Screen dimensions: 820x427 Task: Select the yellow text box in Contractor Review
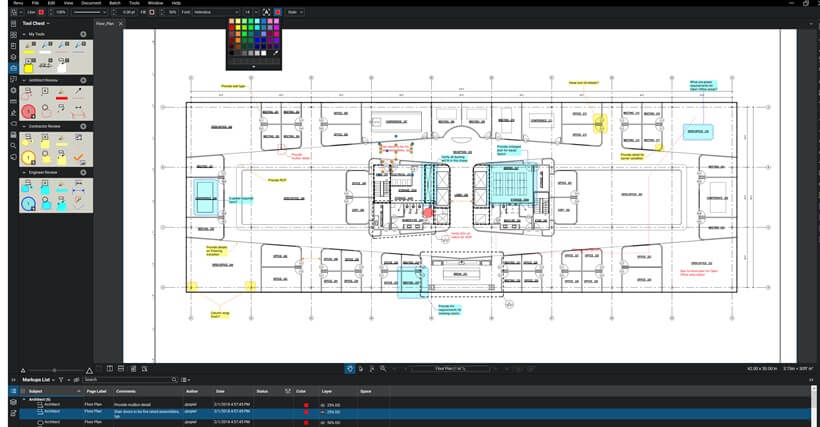(45, 141)
